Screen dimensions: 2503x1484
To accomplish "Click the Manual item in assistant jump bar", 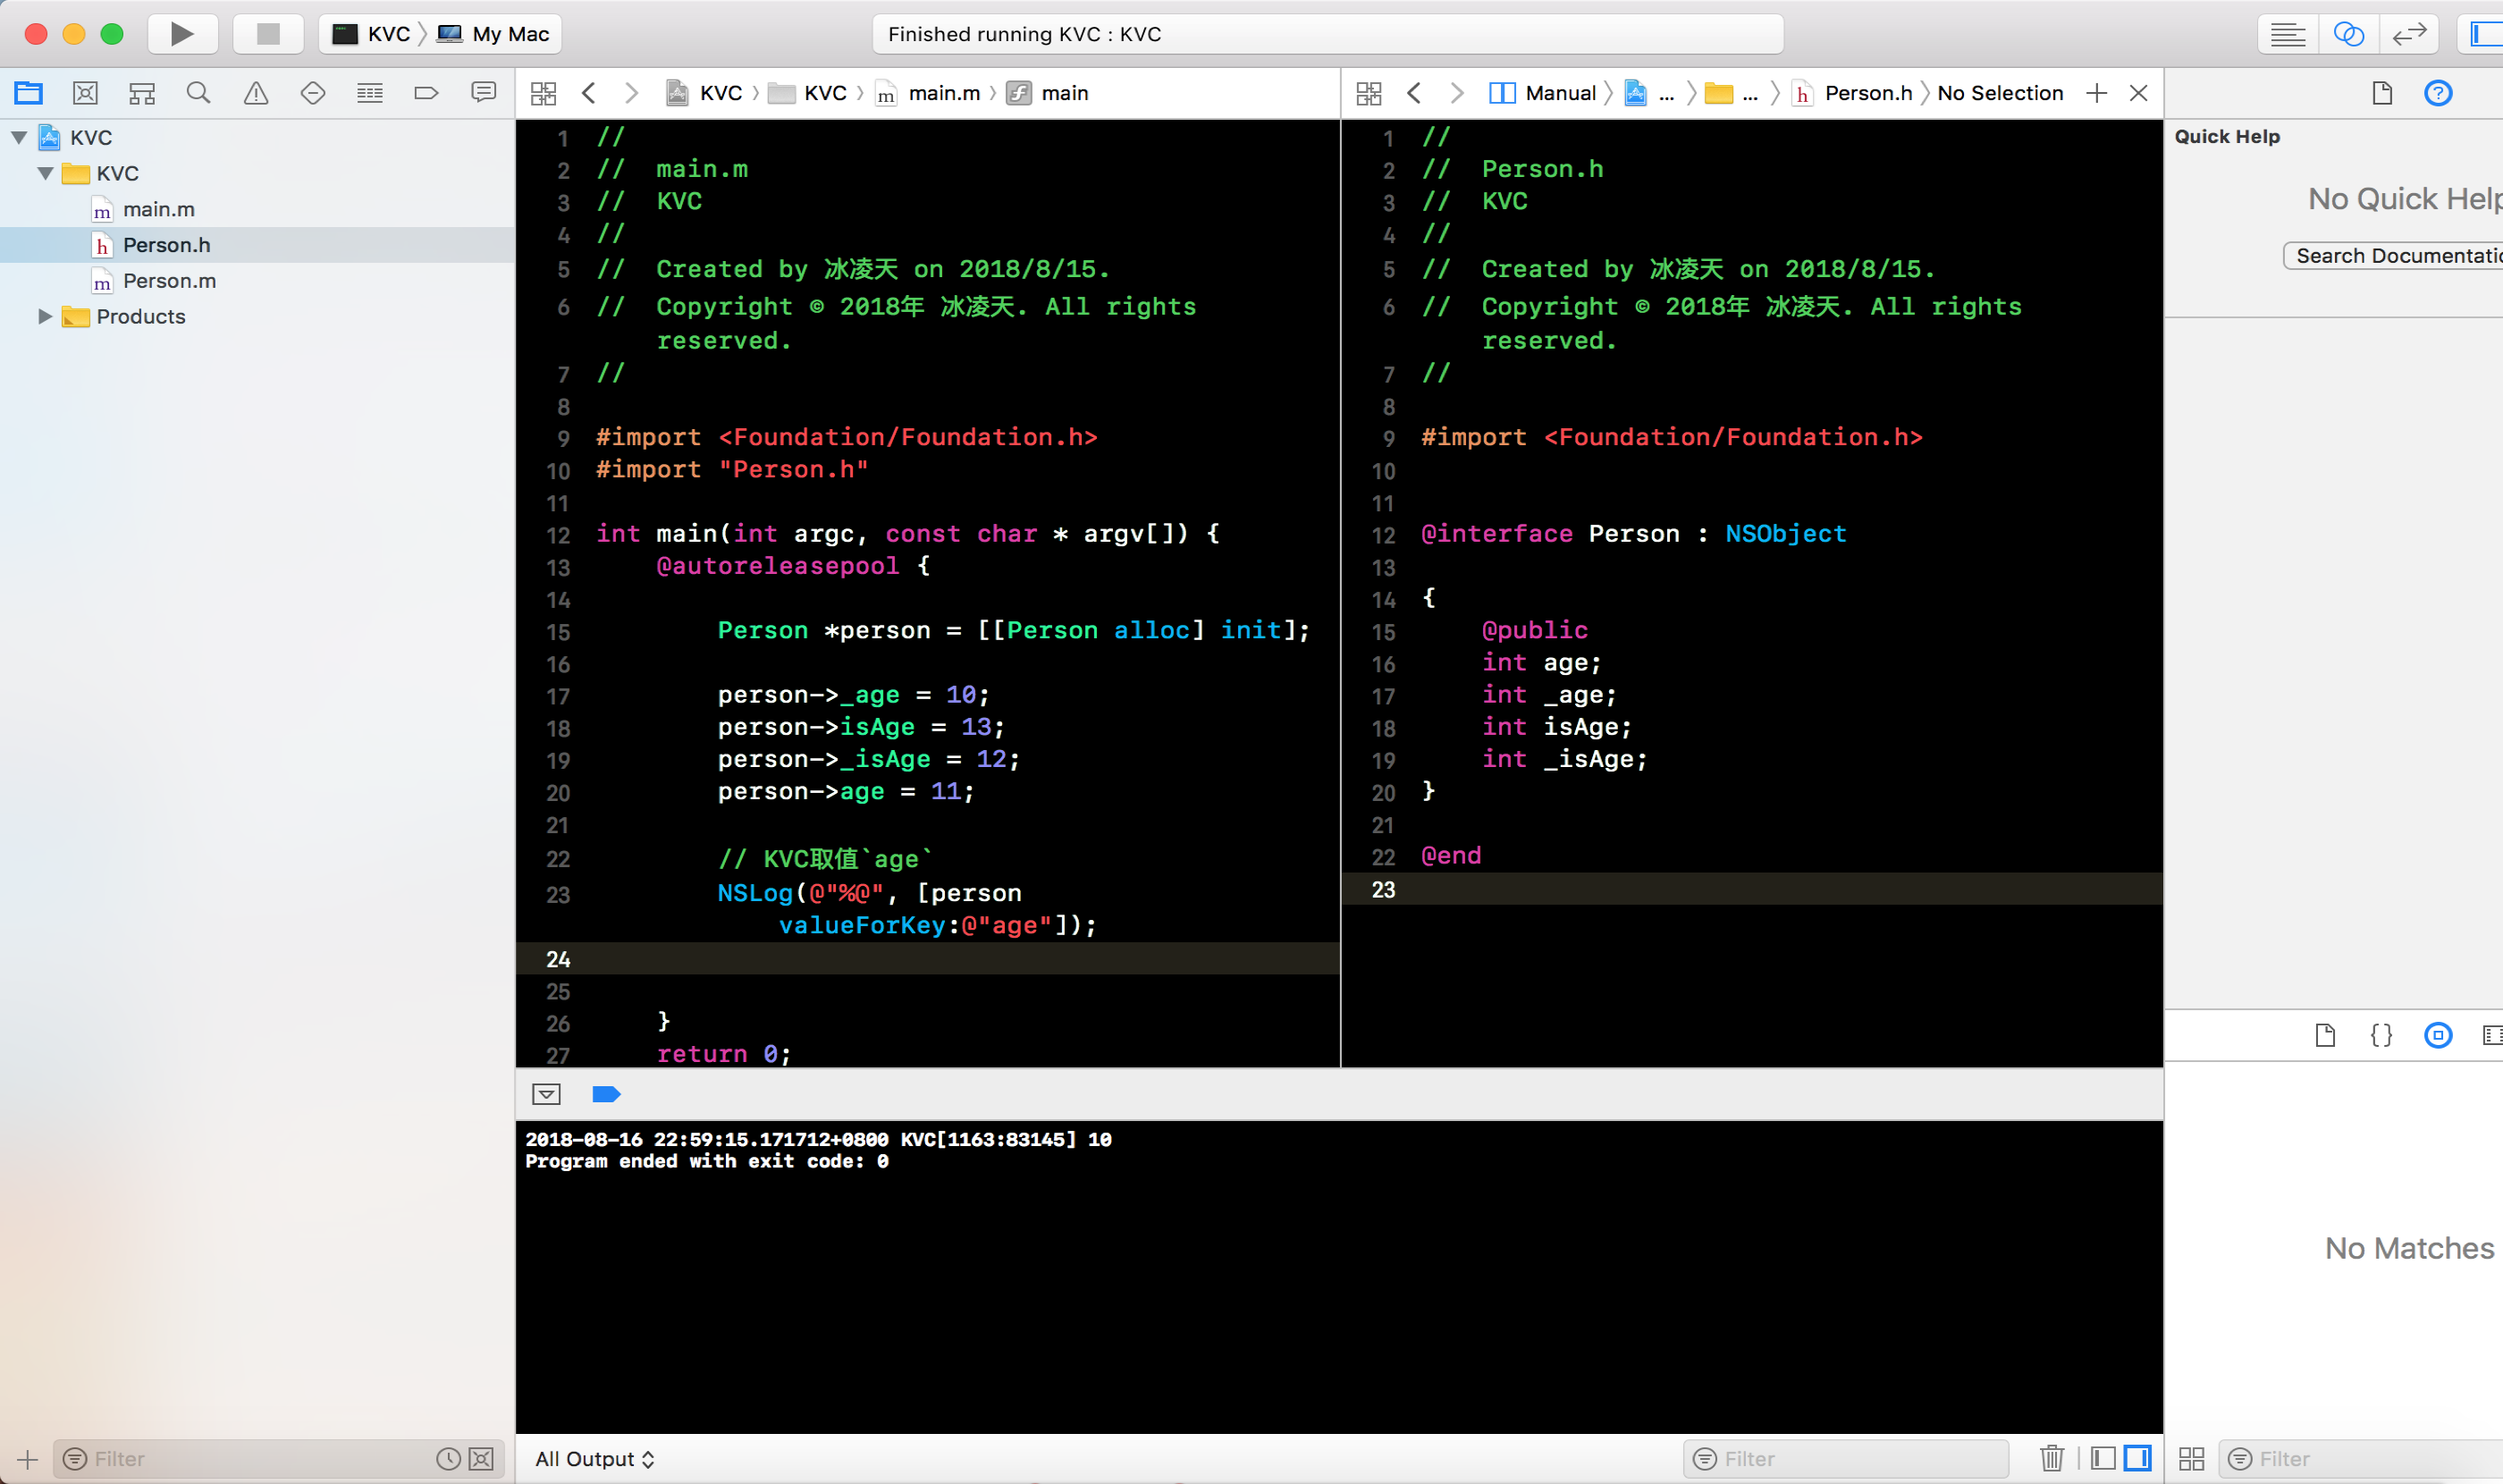I will (x=1559, y=93).
